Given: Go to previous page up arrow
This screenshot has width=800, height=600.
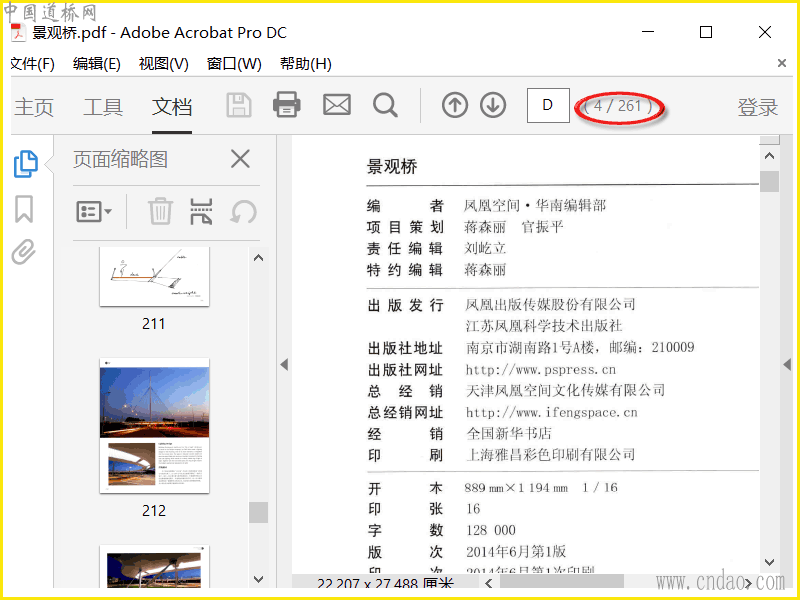Looking at the screenshot, I should (455, 105).
